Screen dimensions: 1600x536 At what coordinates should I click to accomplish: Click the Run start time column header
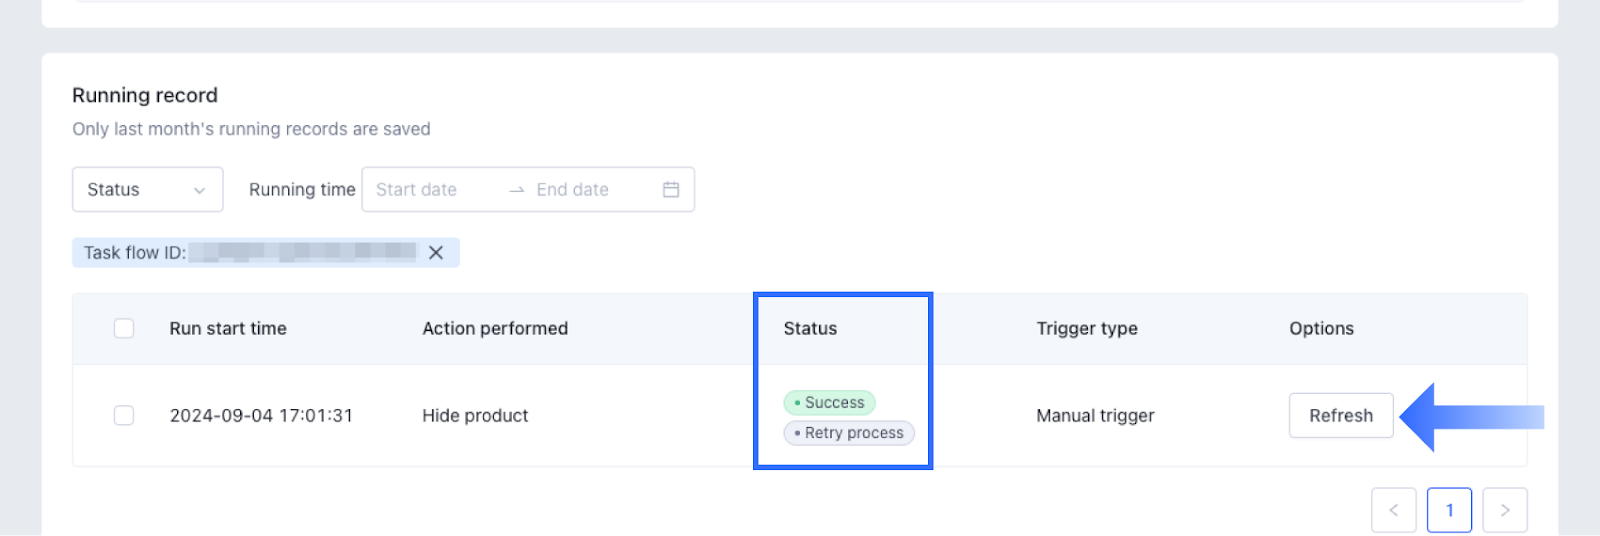click(x=228, y=328)
